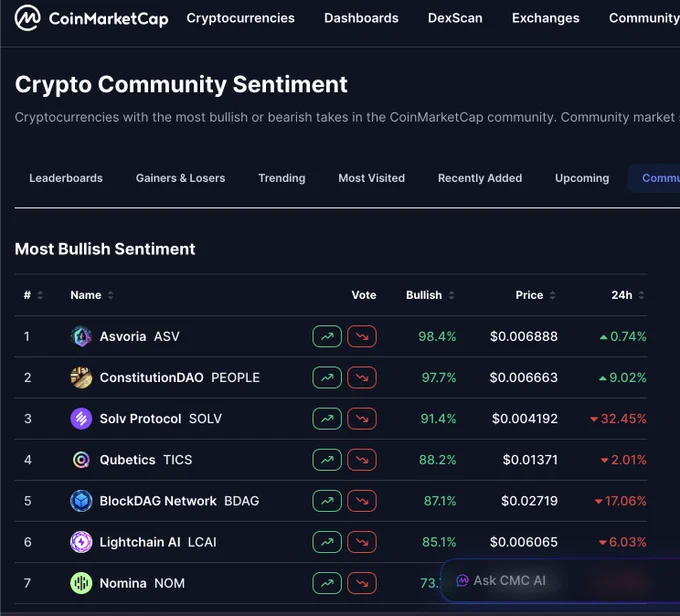Open the CoinMarketCap logo home link
The image size is (680, 616).
[92, 18]
